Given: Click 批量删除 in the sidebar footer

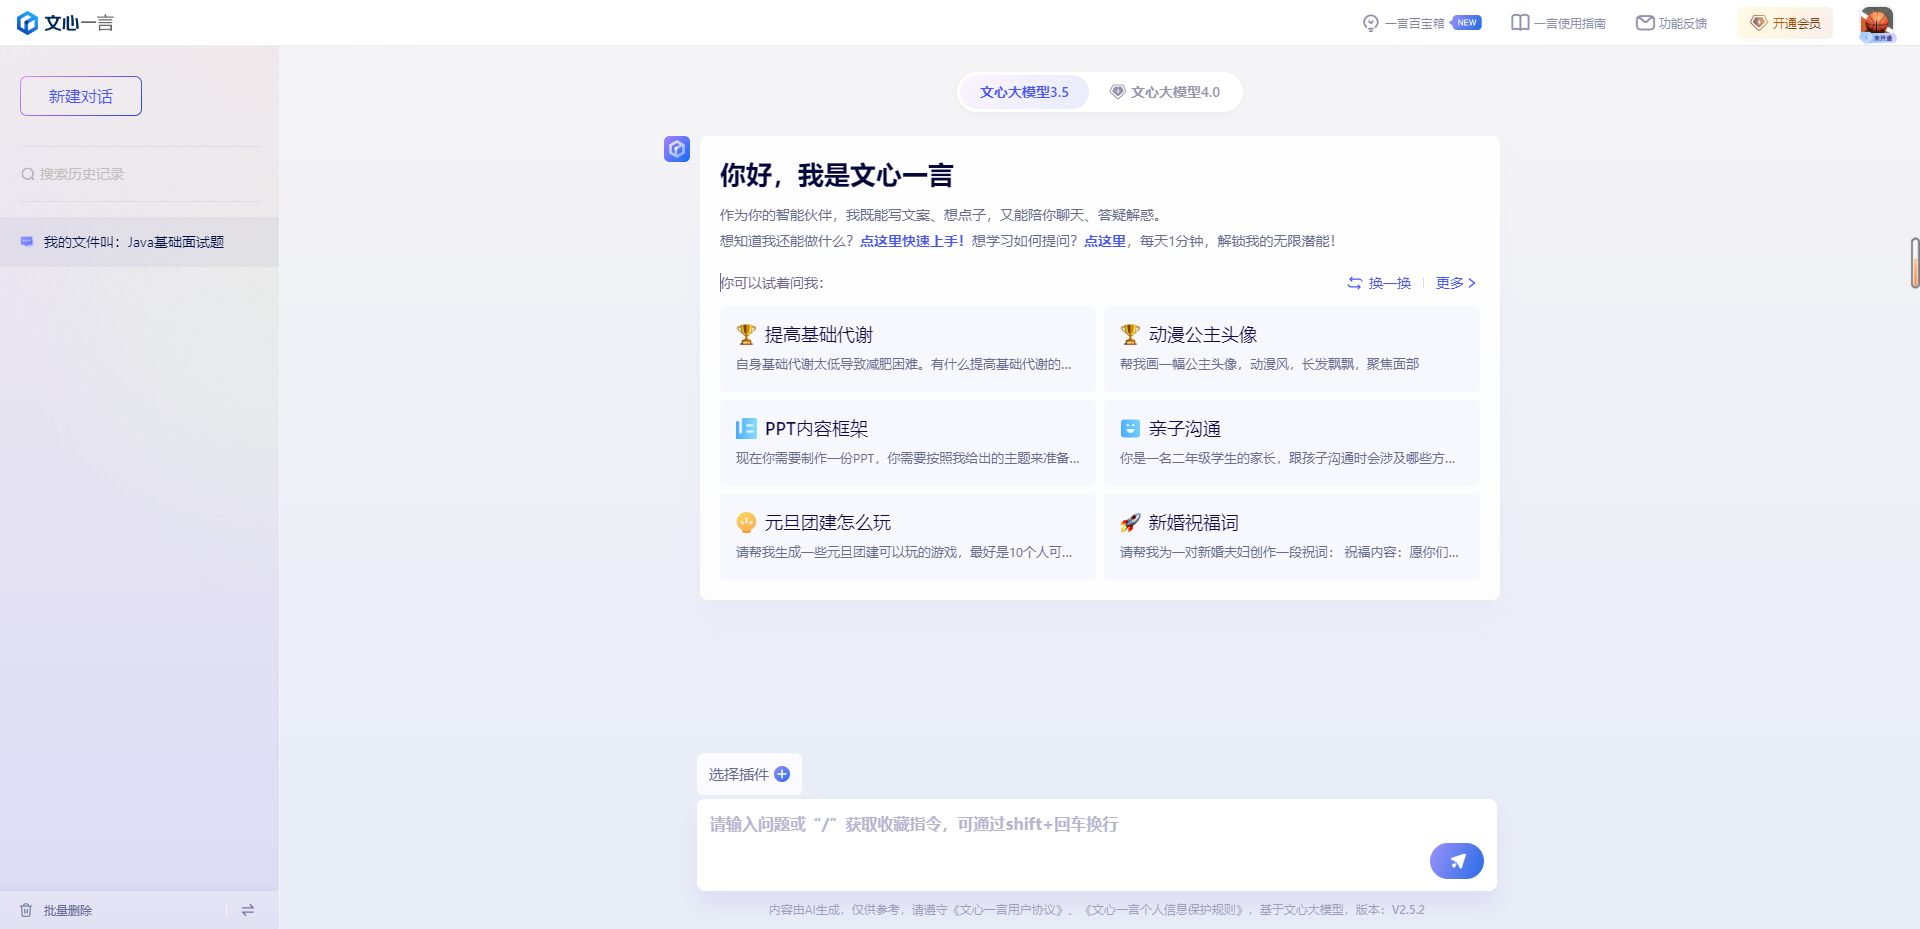Looking at the screenshot, I should tap(67, 910).
